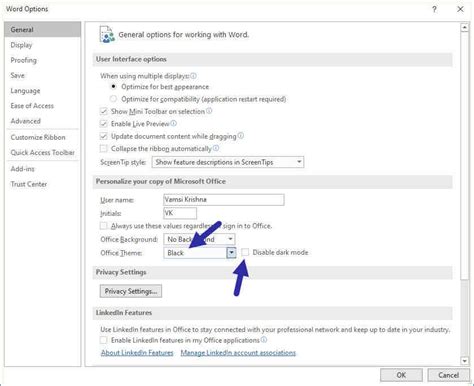
Task: Toggle Show Mini Toolbar on selection
Action: point(104,111)
